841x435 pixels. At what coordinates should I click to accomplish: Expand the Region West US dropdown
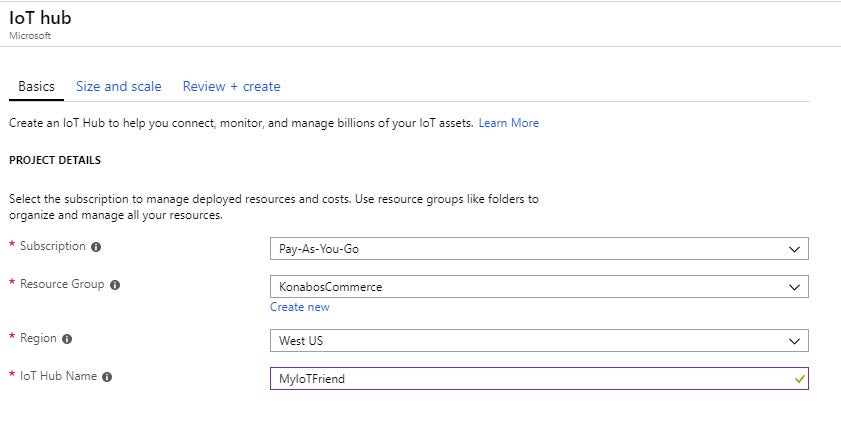538,341
